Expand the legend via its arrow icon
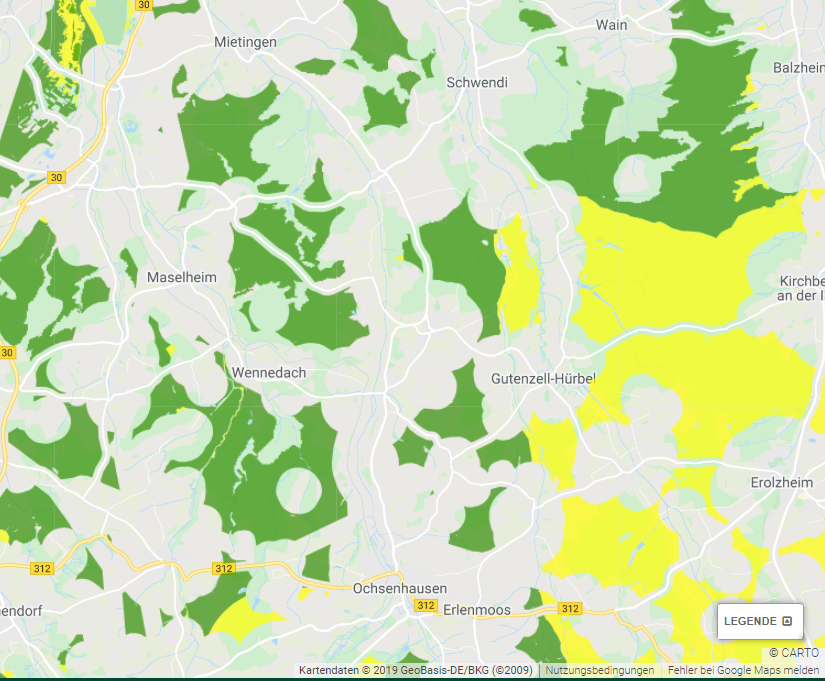 tap(787, 621)
